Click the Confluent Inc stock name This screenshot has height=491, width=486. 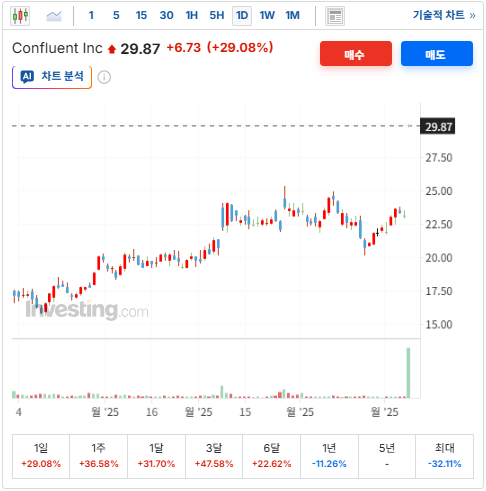(x=57, y=48)
